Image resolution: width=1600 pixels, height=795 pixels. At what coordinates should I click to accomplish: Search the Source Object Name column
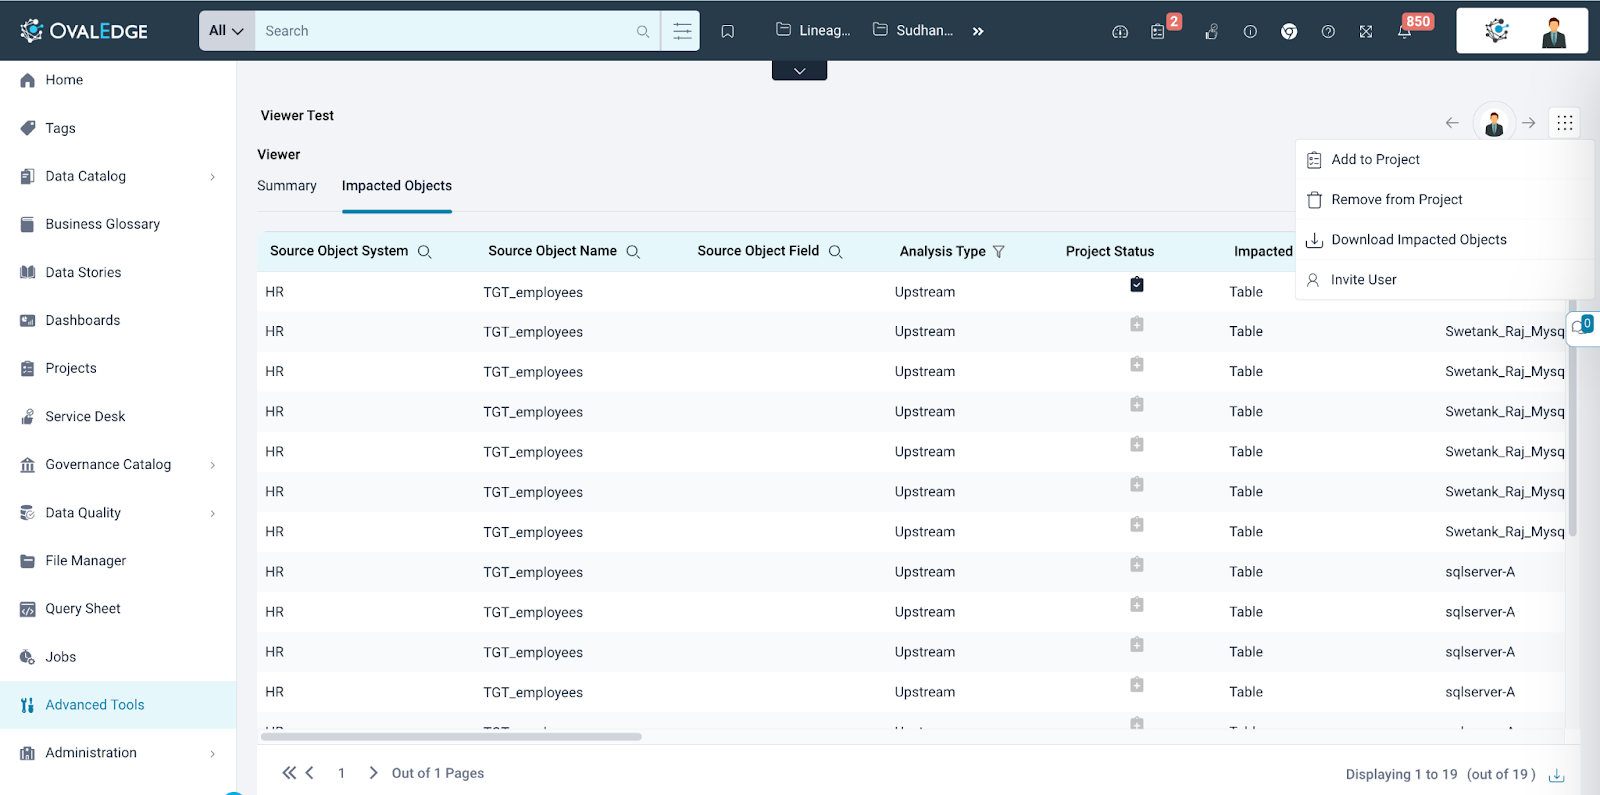tap(633, 252)
